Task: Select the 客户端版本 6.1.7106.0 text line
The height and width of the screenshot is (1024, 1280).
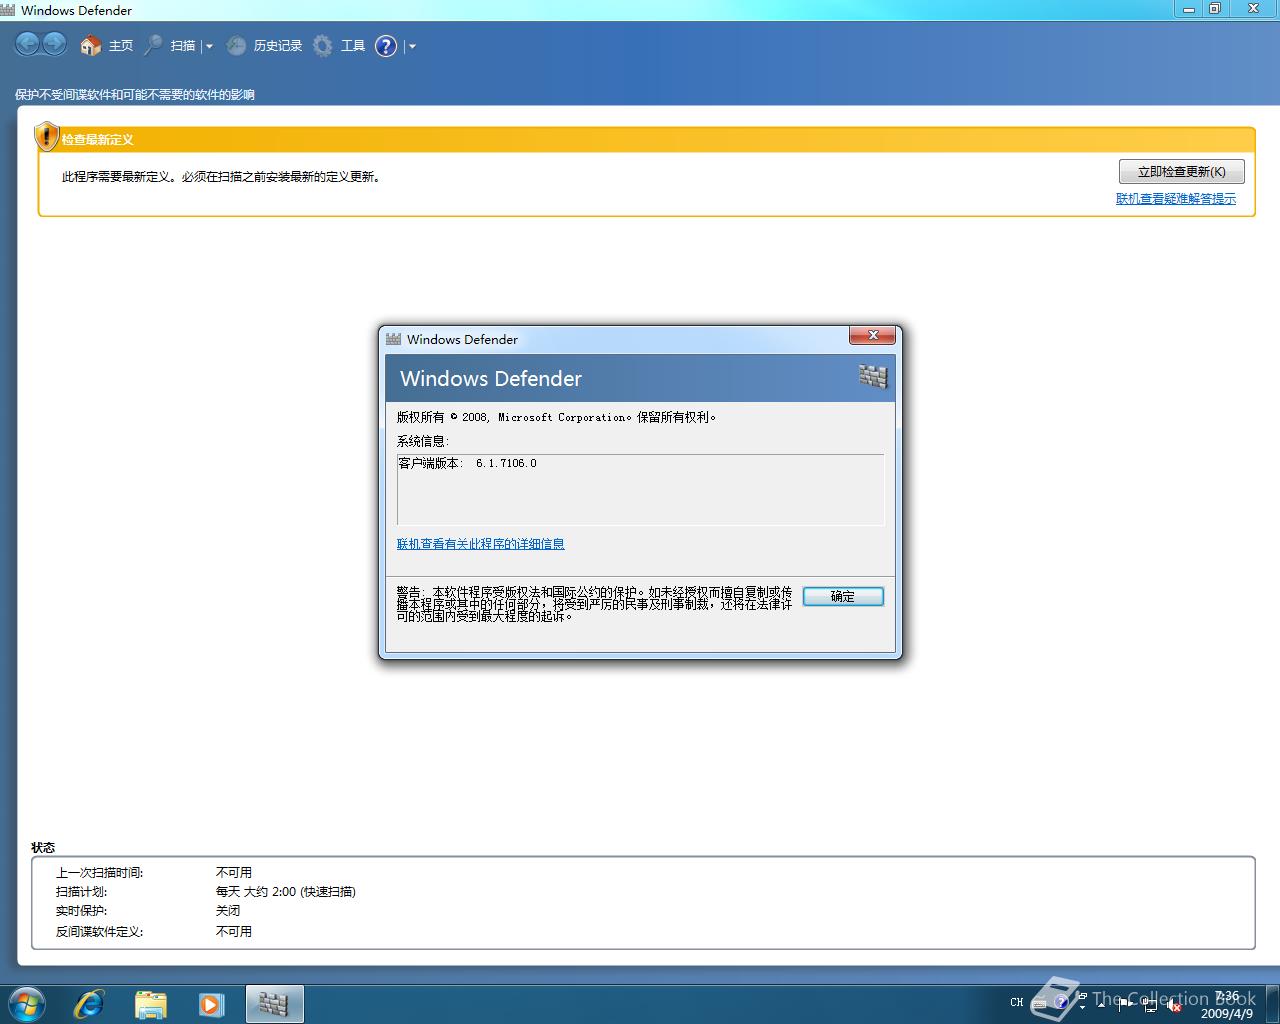Action: [x=468, y=463]
